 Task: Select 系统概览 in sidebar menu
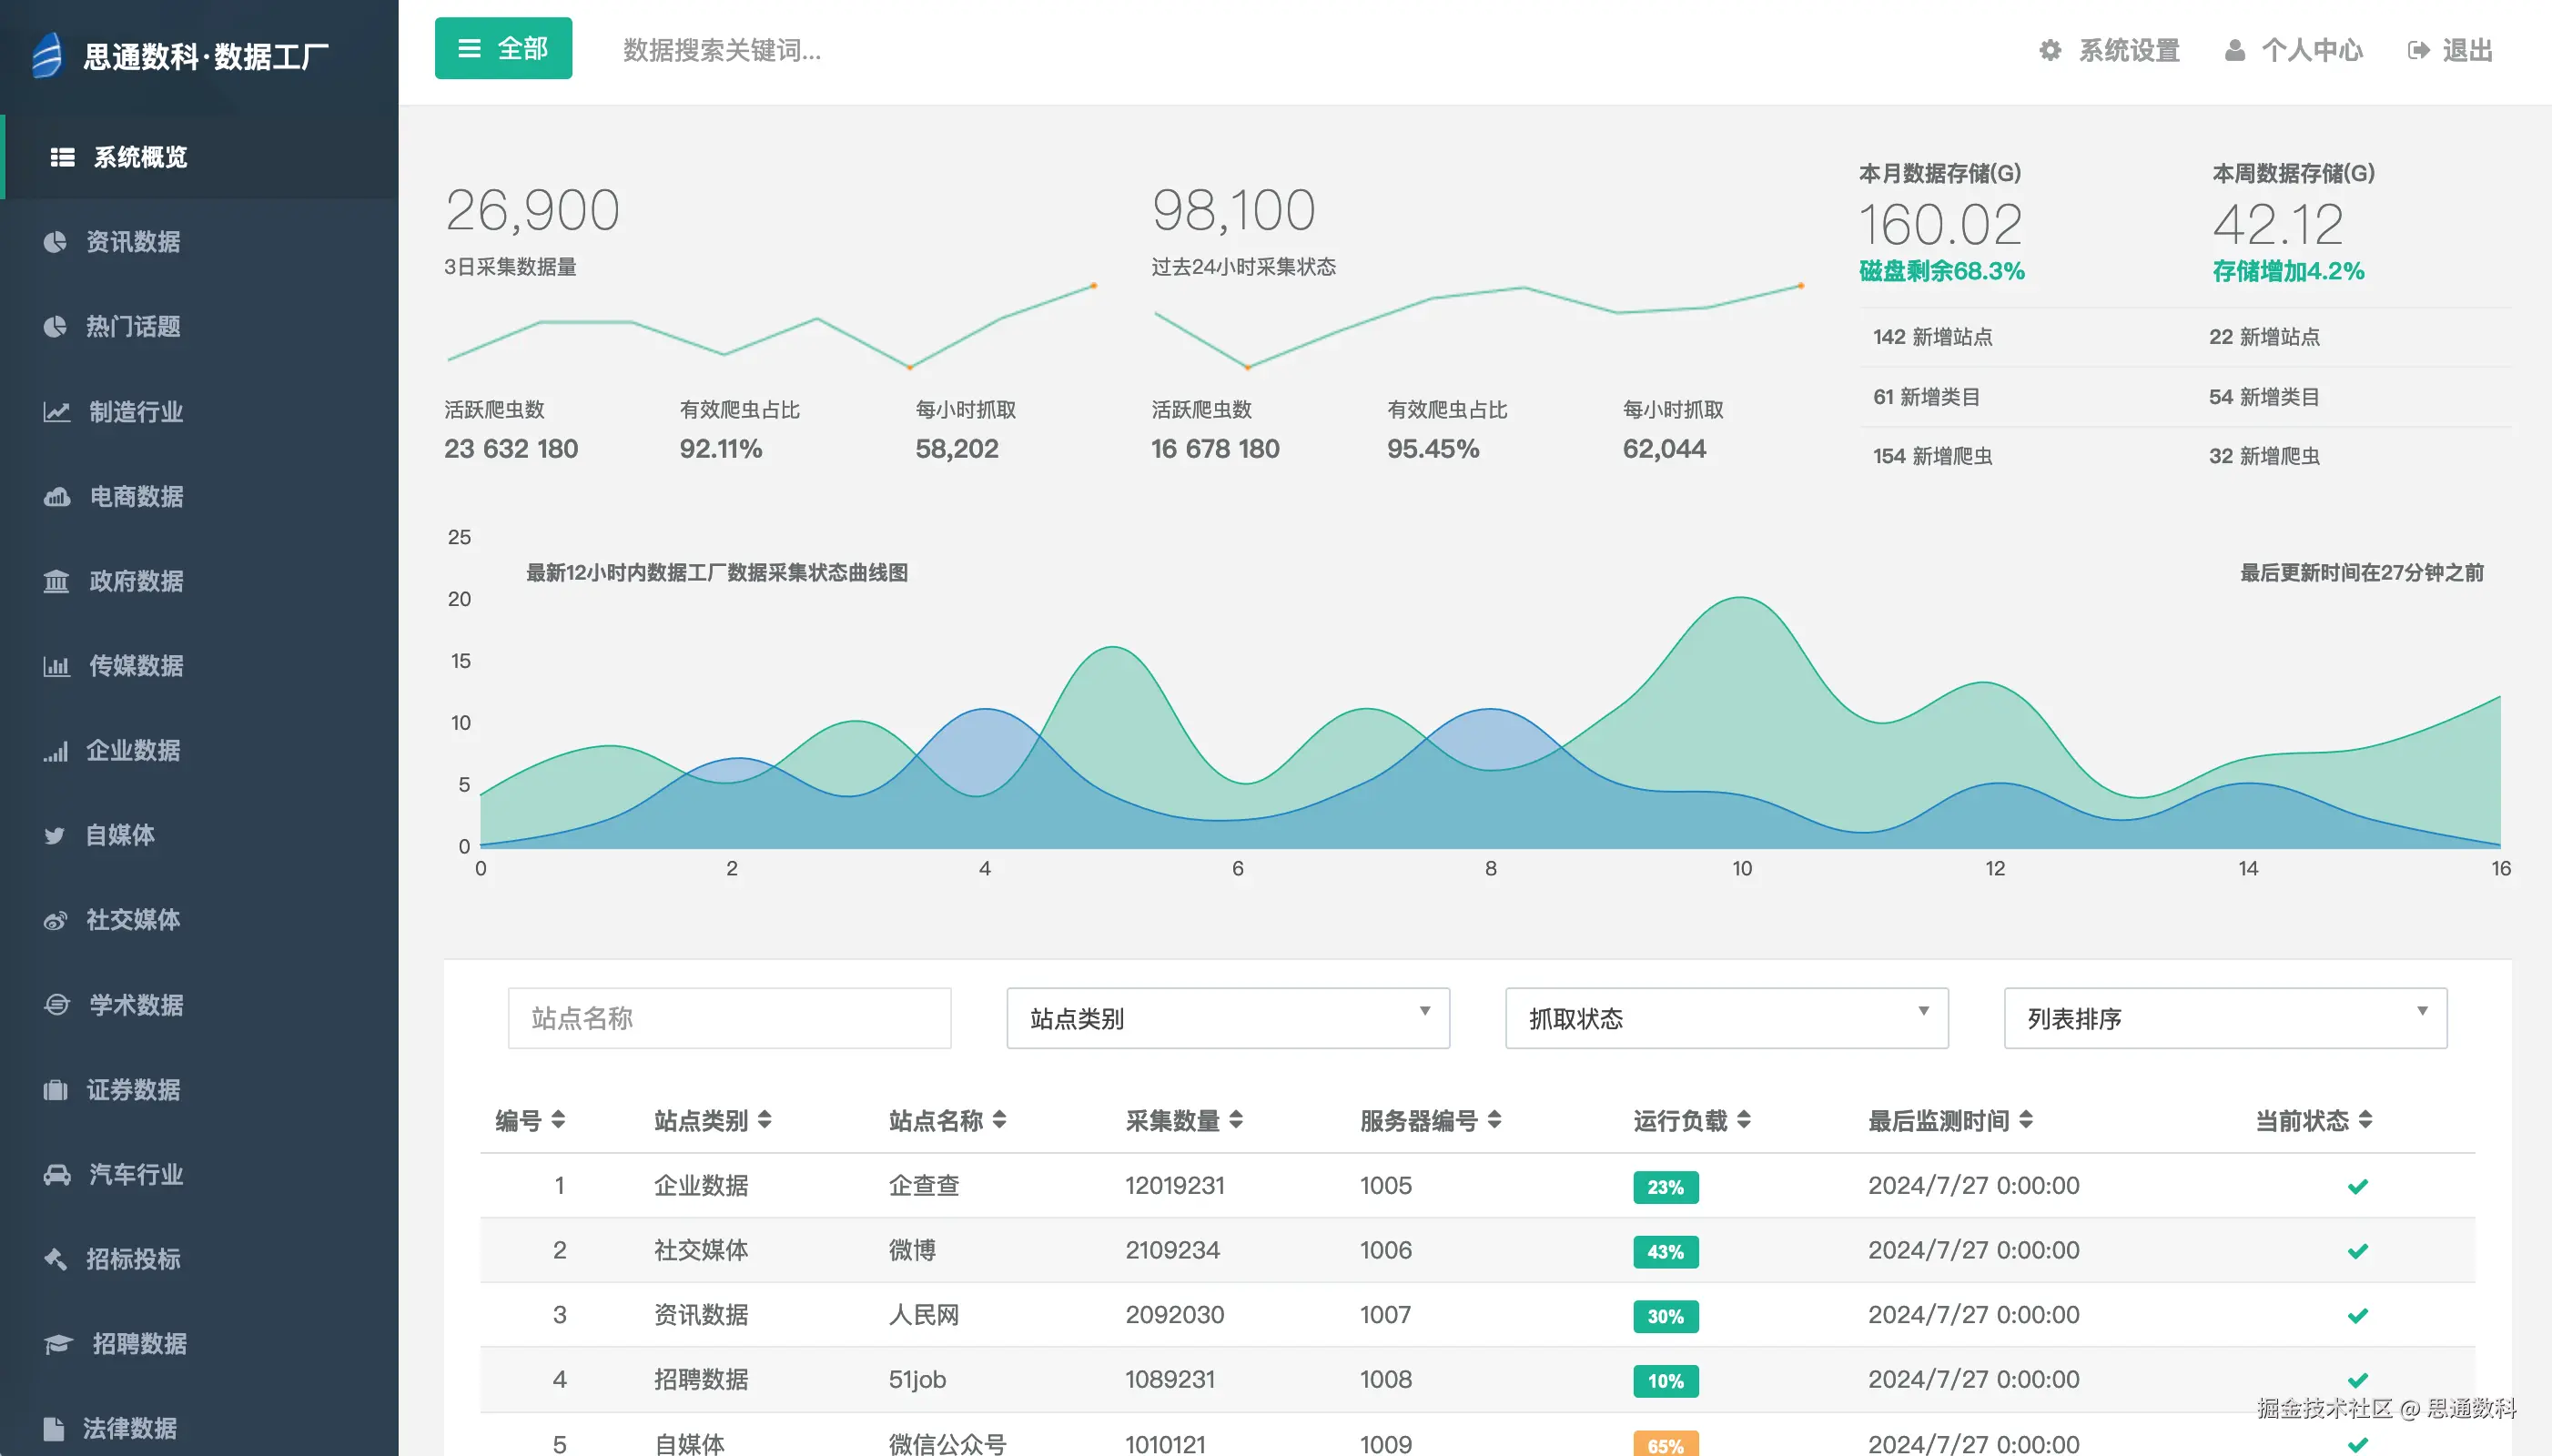(140, 157)
